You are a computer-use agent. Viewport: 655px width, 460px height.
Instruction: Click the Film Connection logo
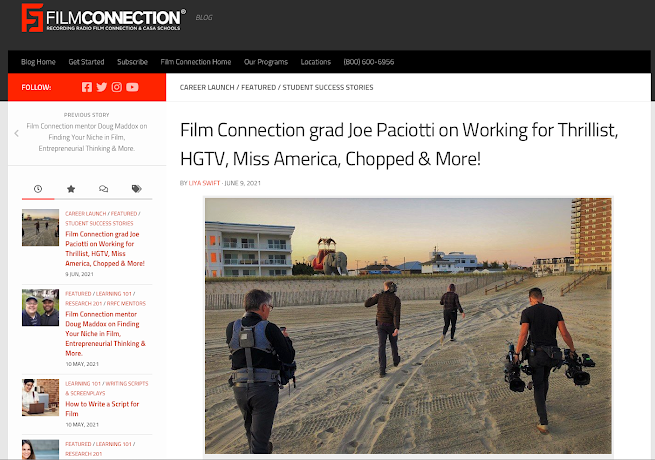point(104,18)
